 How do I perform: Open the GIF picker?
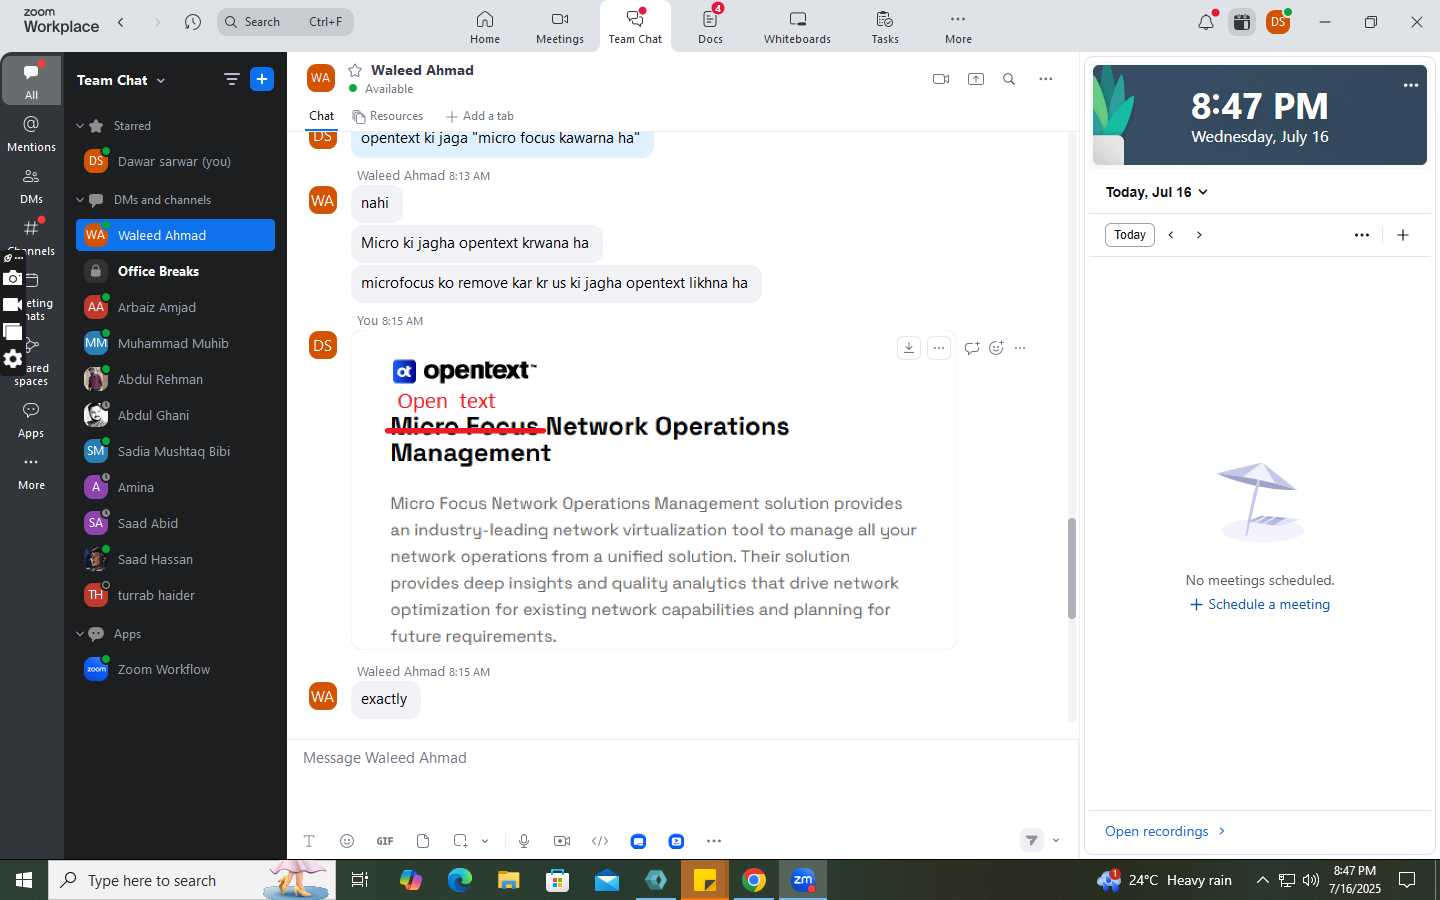click(385, 841)
